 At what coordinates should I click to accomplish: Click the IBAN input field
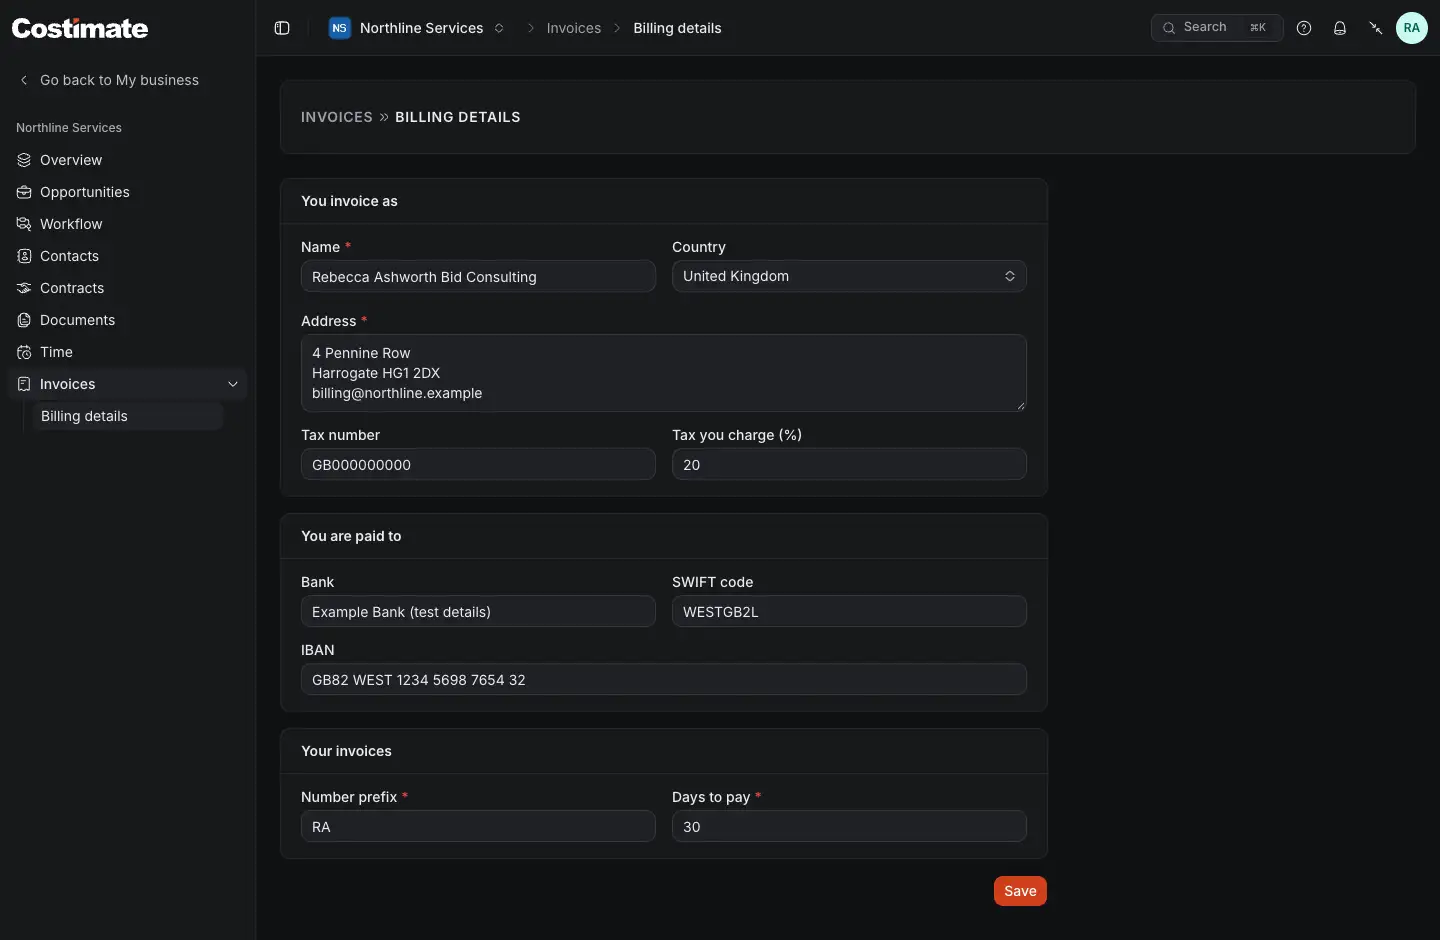tap(664, 679)
